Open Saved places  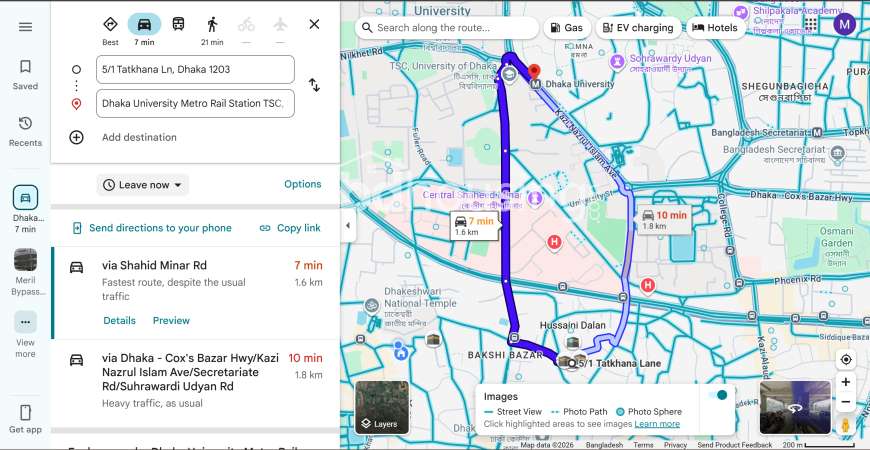tap(26, 75)
